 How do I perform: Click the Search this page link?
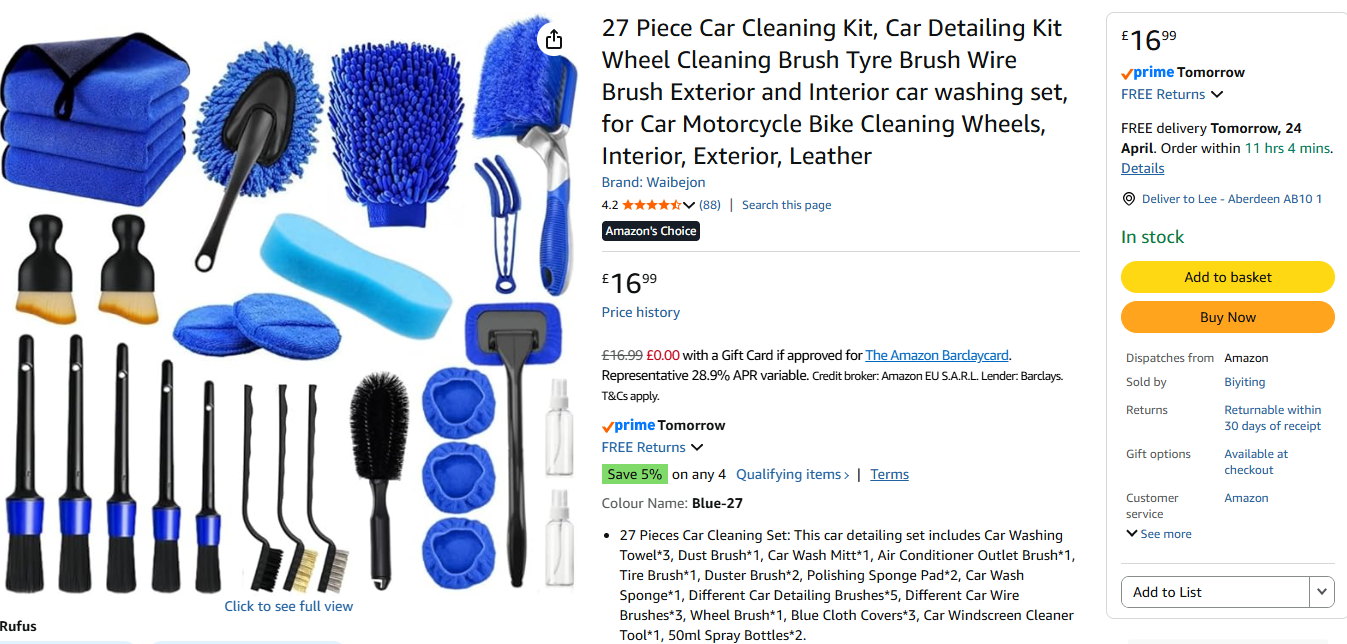(x=786, y=205)
